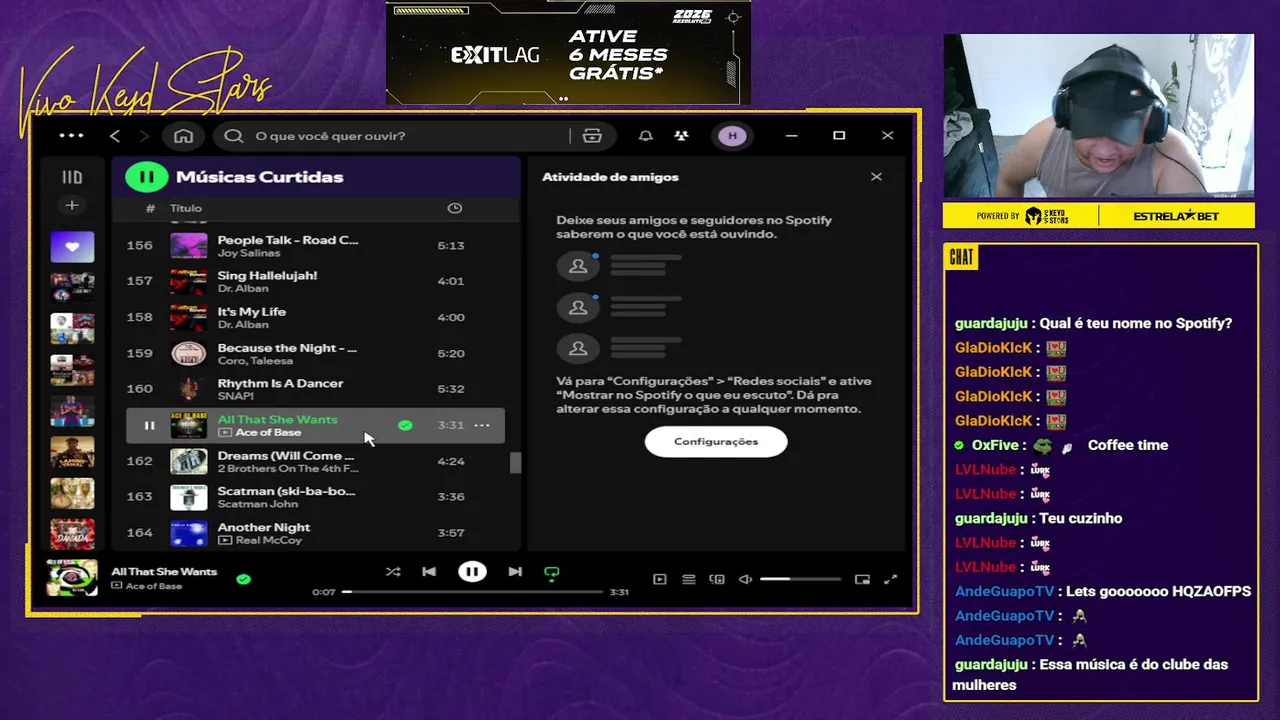
Task: Create a playlist with the plus icon
Action: 72,205
